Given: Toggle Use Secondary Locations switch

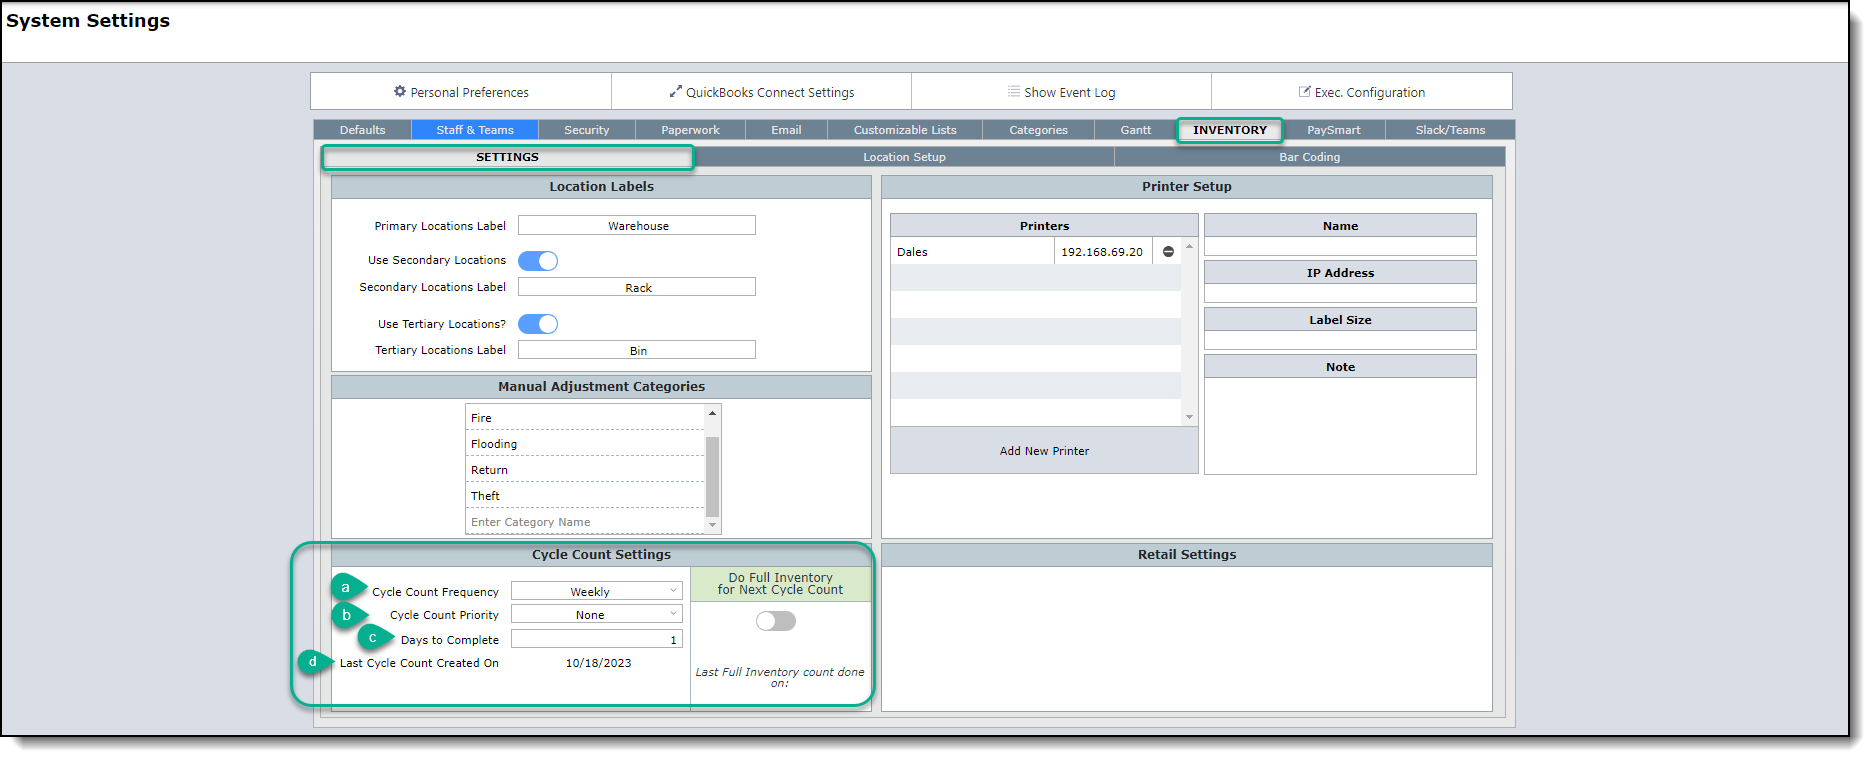Looking at the screenshot, I should point(538,261).
